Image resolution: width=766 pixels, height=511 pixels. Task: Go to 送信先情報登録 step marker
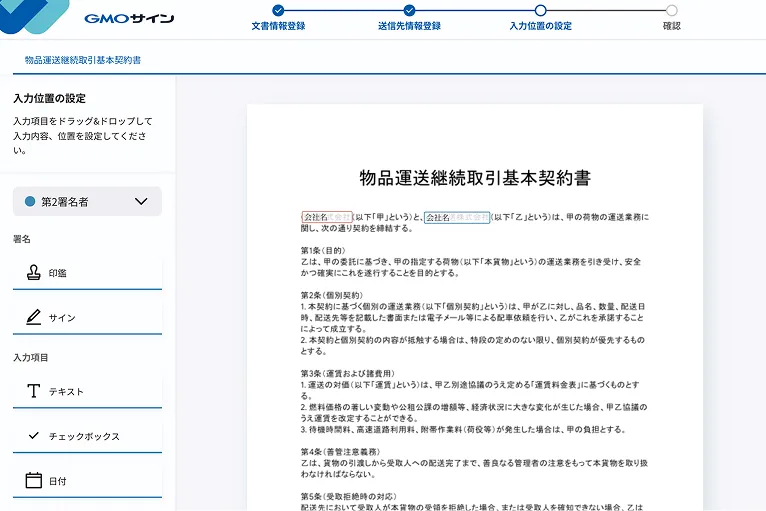click(x=409, y=10)
